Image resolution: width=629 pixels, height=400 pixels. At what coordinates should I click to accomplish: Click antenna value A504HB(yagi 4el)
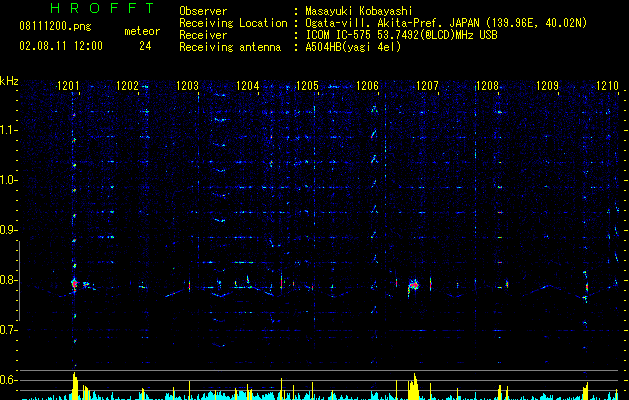pyautogui.click(x=353, y=47)
